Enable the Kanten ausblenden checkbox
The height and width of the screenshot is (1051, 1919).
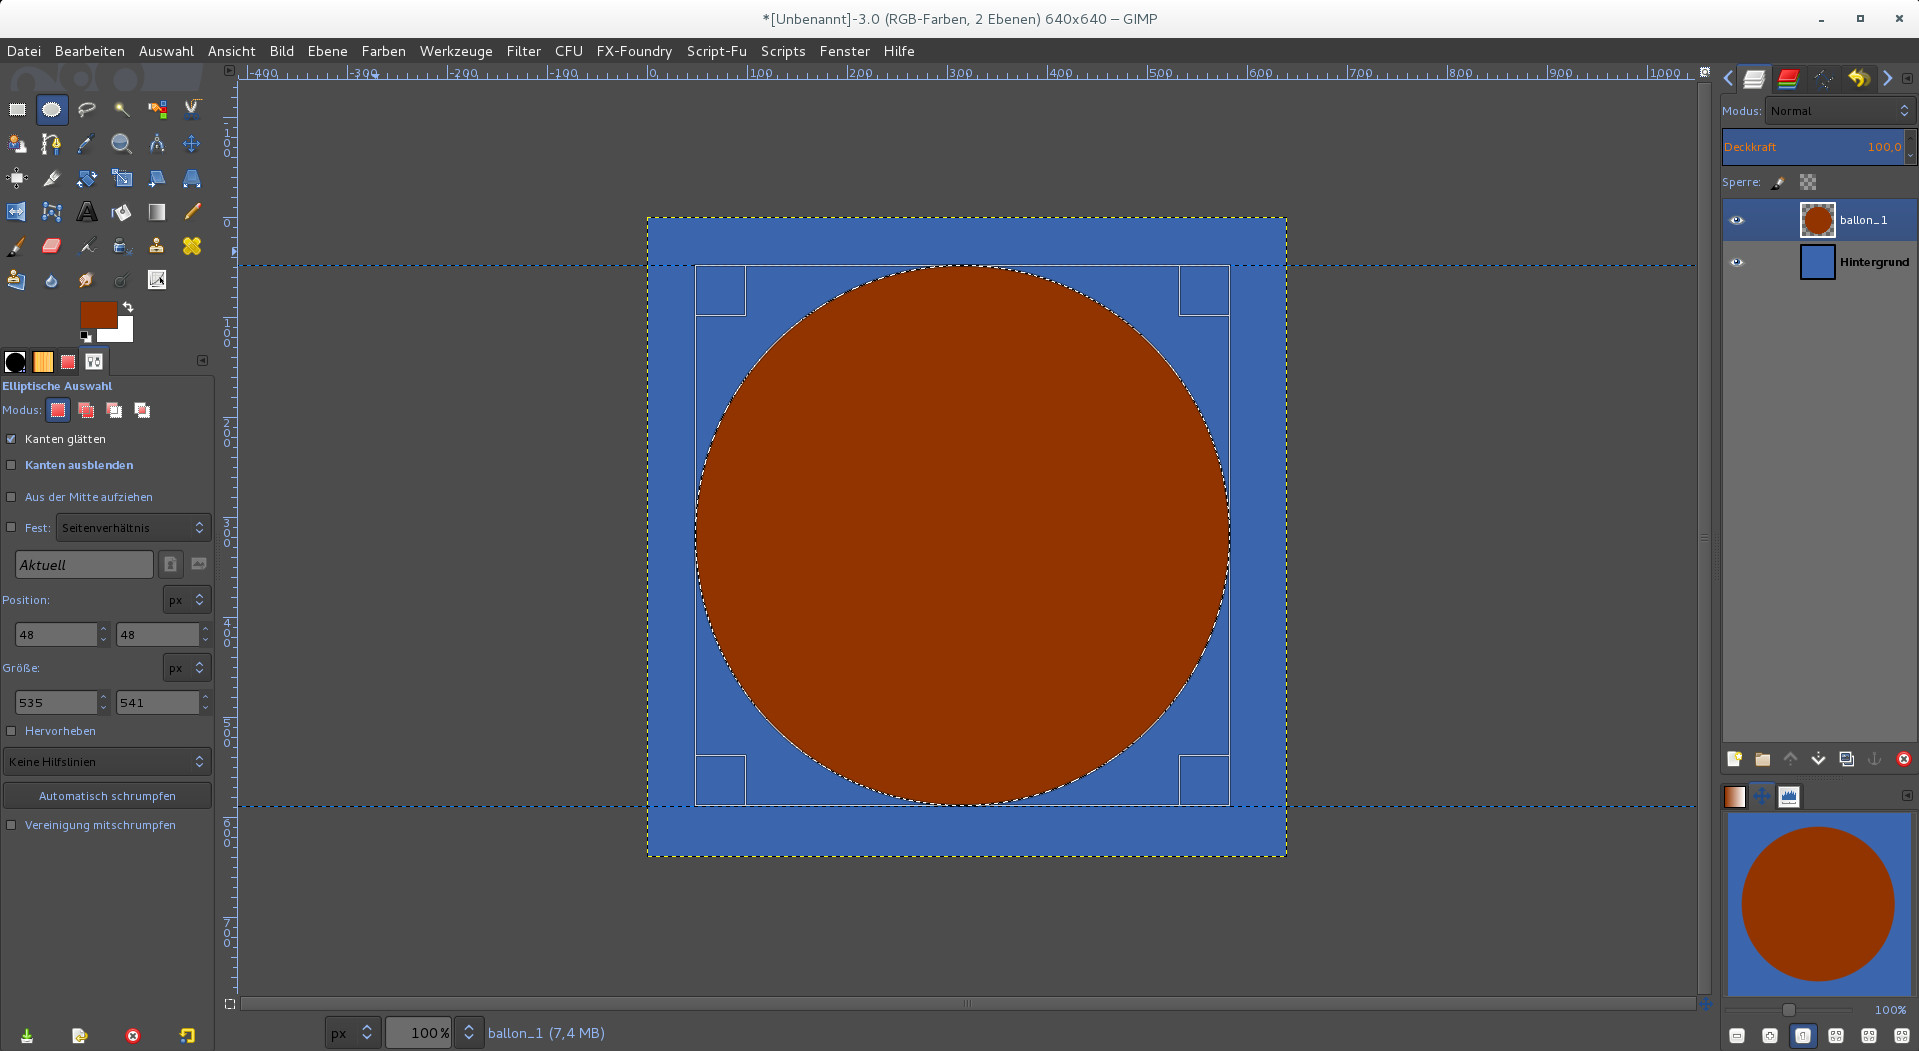click(12, 465)
